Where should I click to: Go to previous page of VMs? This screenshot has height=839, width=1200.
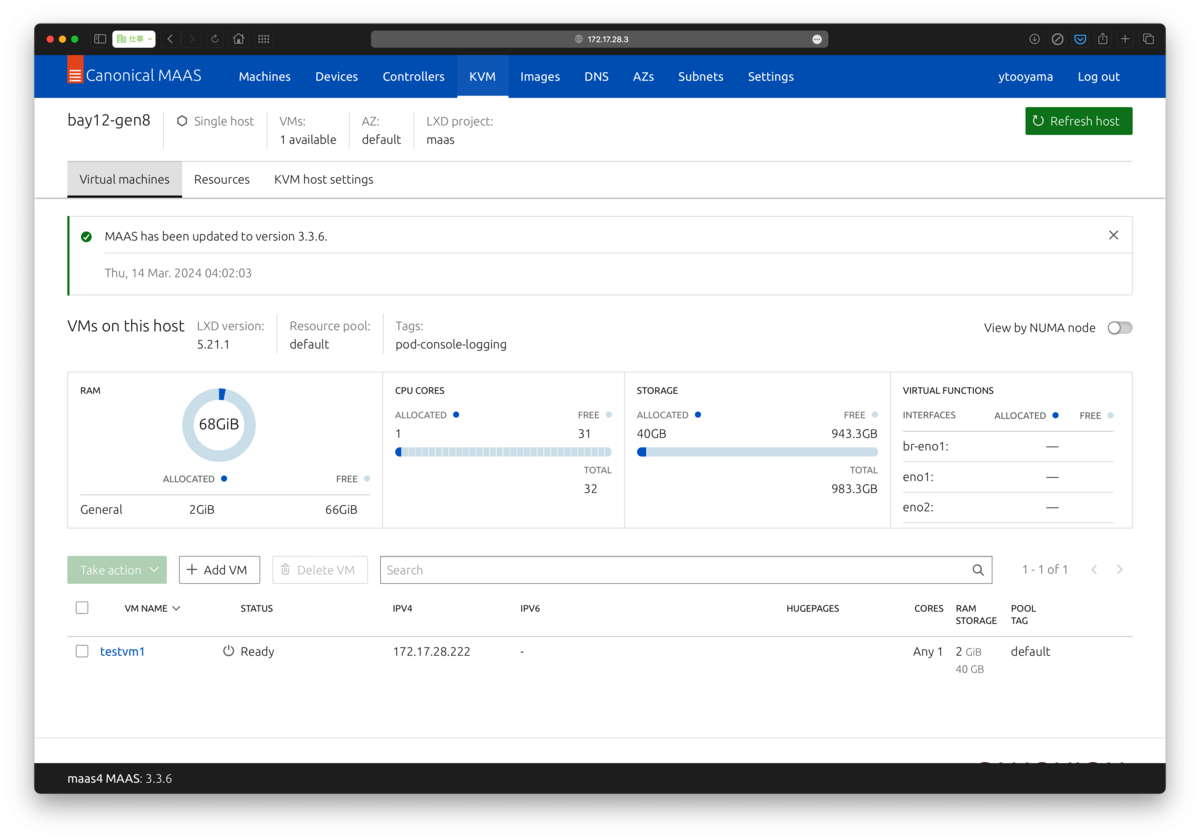point(1094,570)
